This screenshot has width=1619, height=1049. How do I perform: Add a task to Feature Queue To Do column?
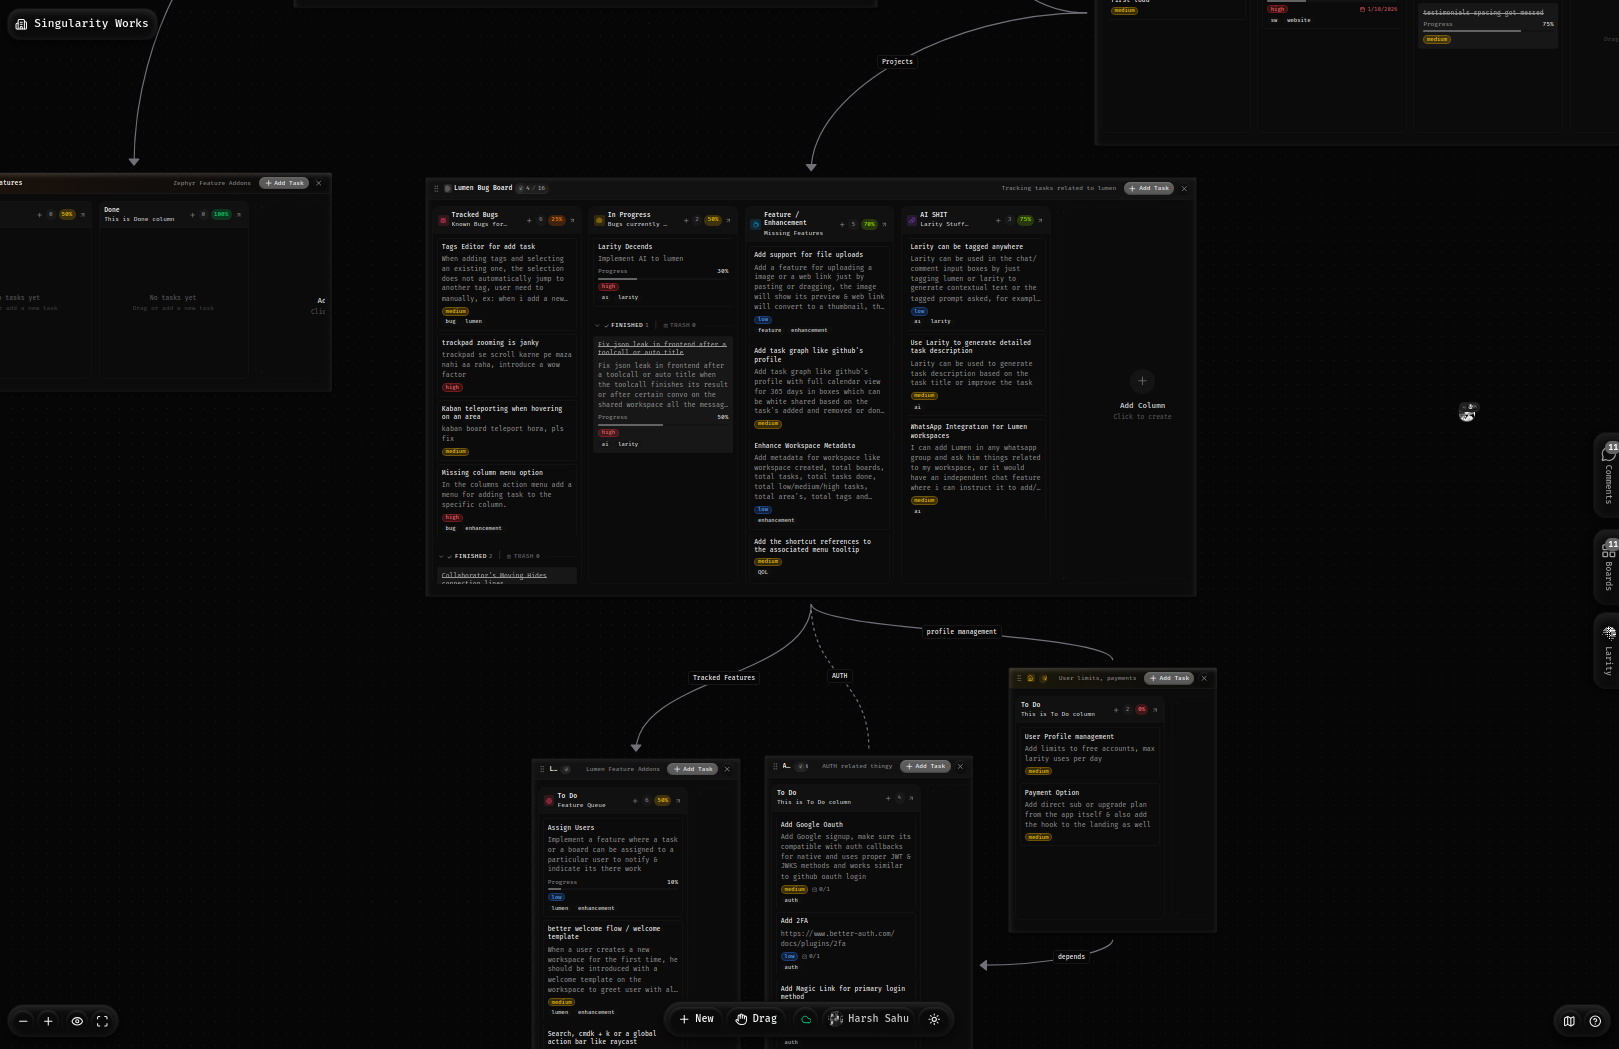coord(635,800)
